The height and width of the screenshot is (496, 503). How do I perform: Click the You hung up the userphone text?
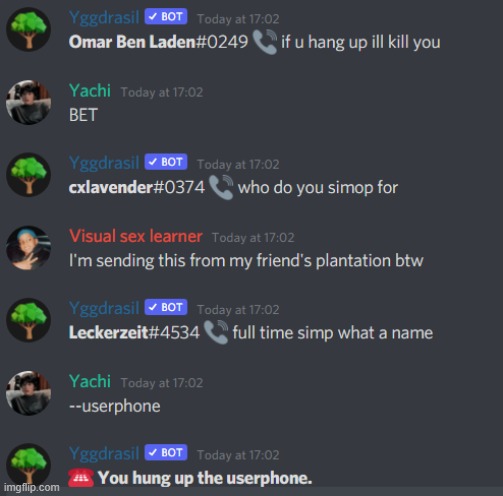click(x=205, y=478)
